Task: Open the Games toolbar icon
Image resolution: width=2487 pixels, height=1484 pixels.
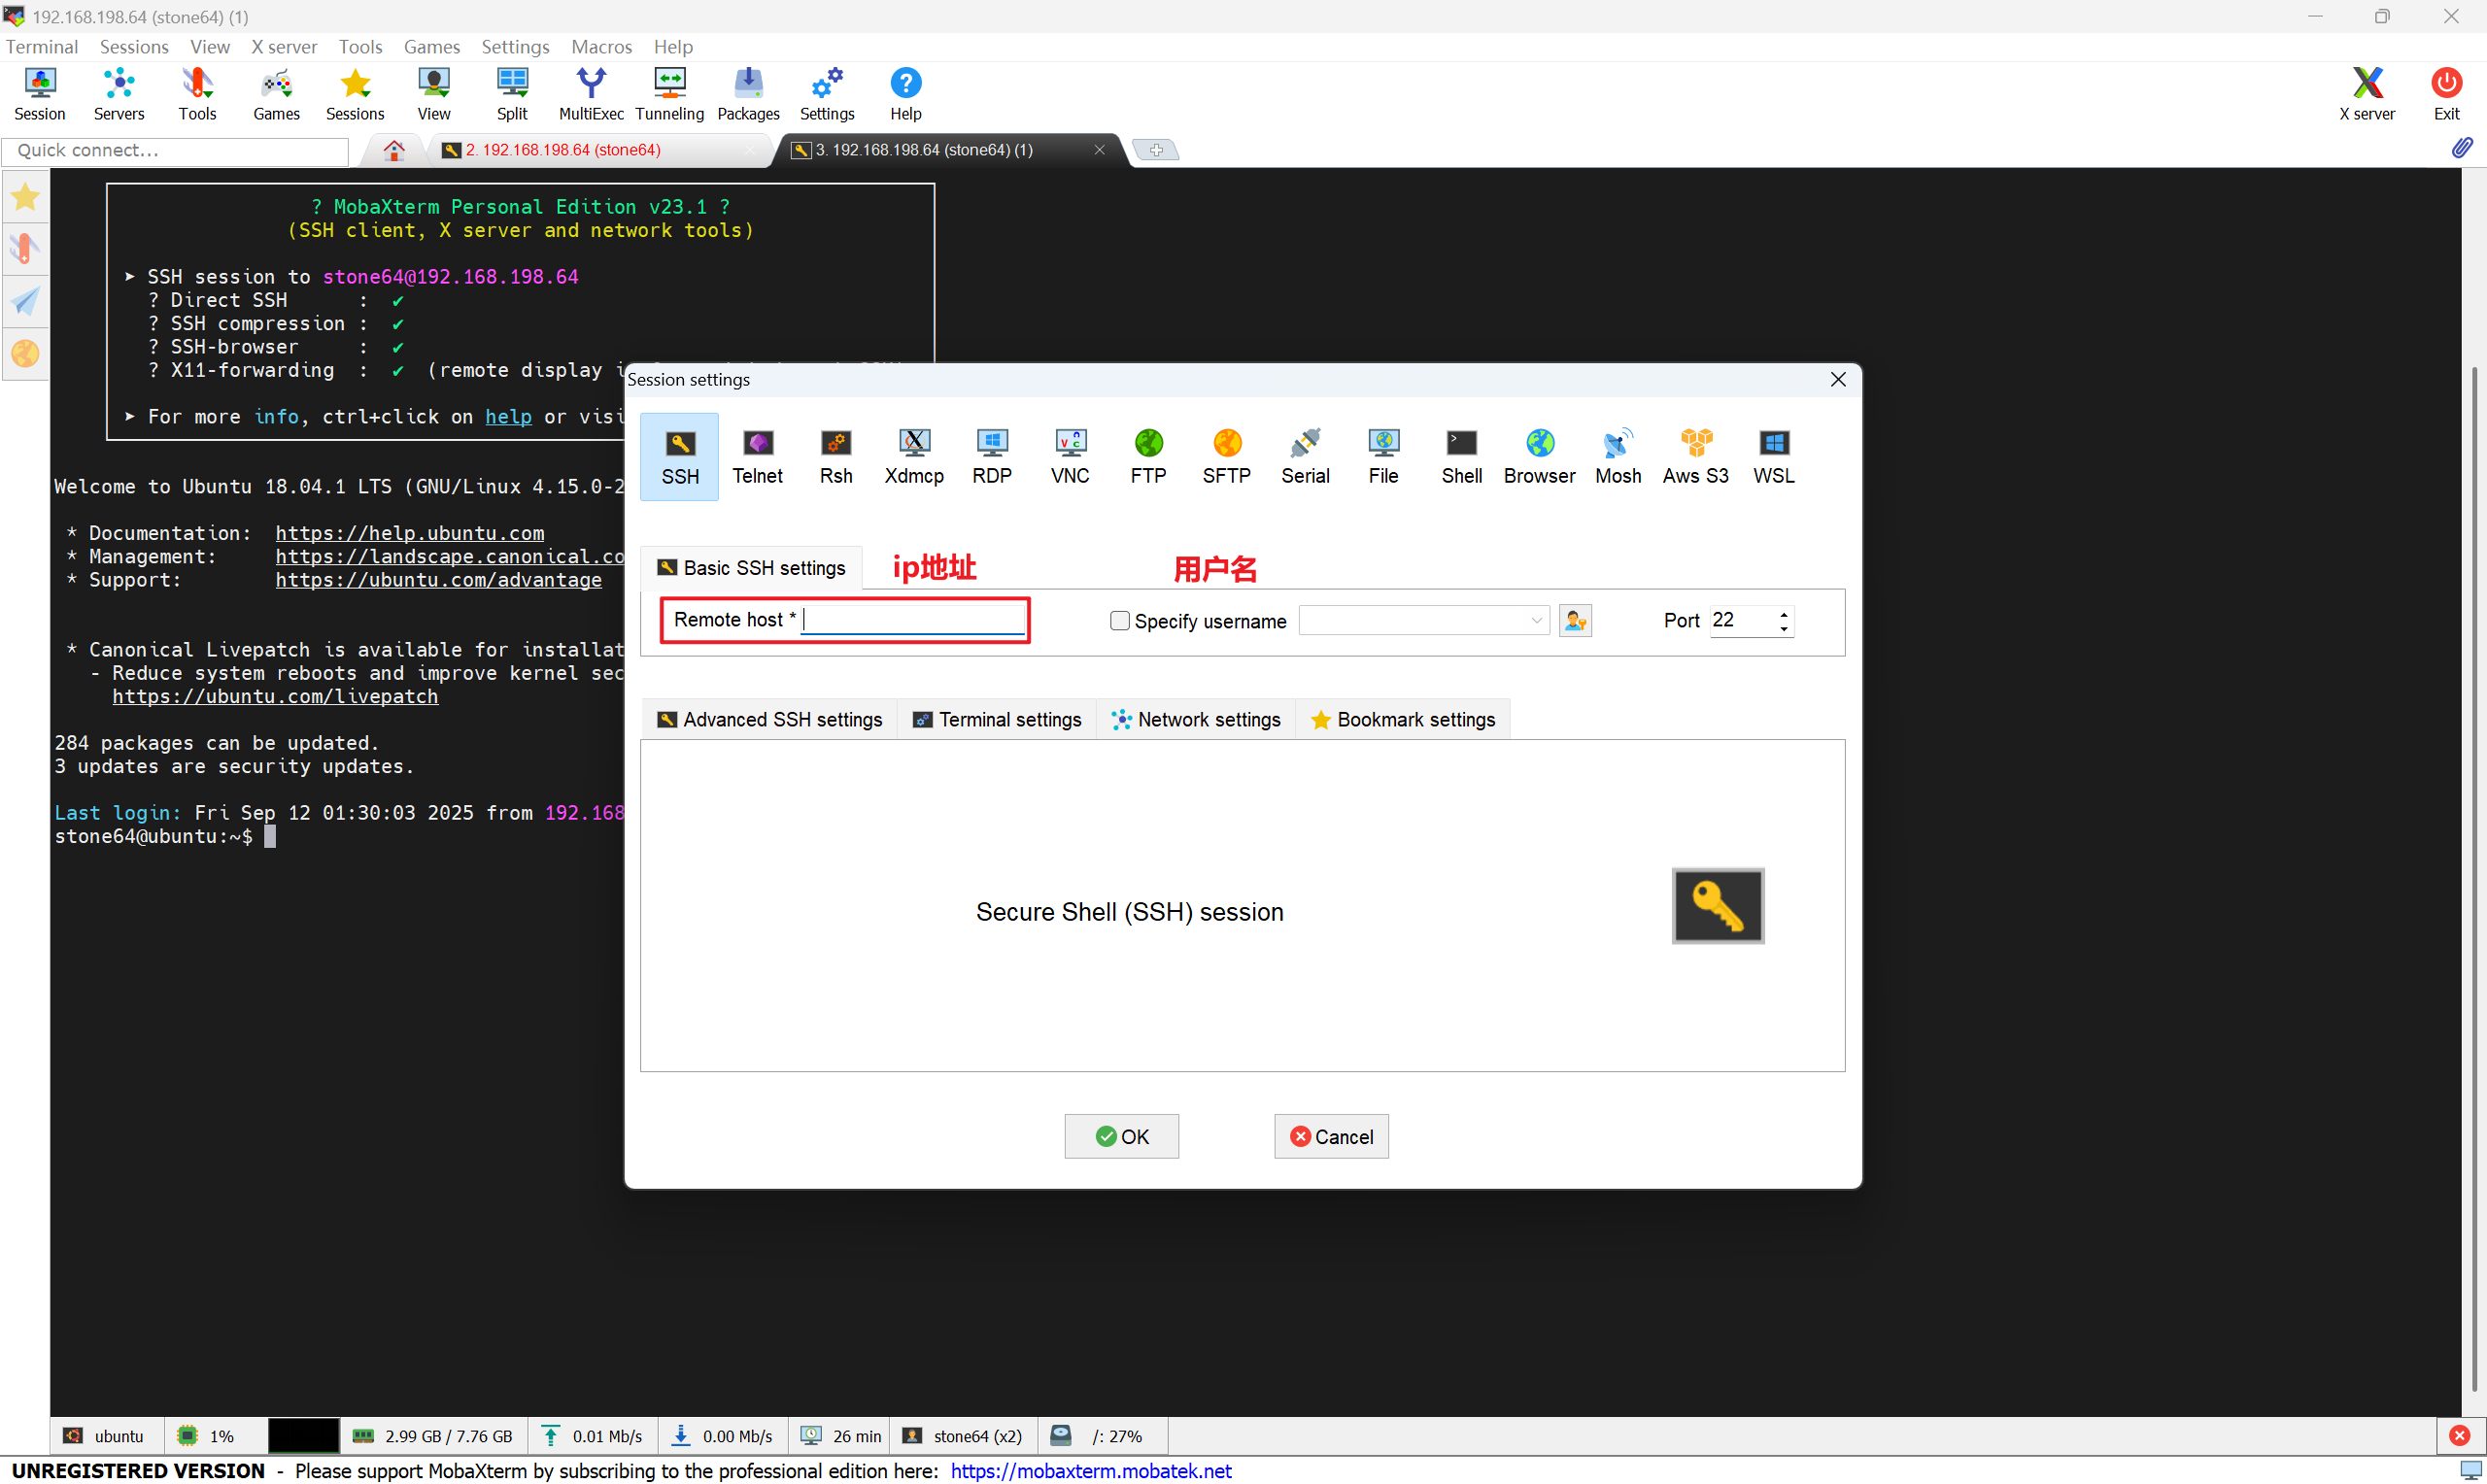Action: pos(276,94)
